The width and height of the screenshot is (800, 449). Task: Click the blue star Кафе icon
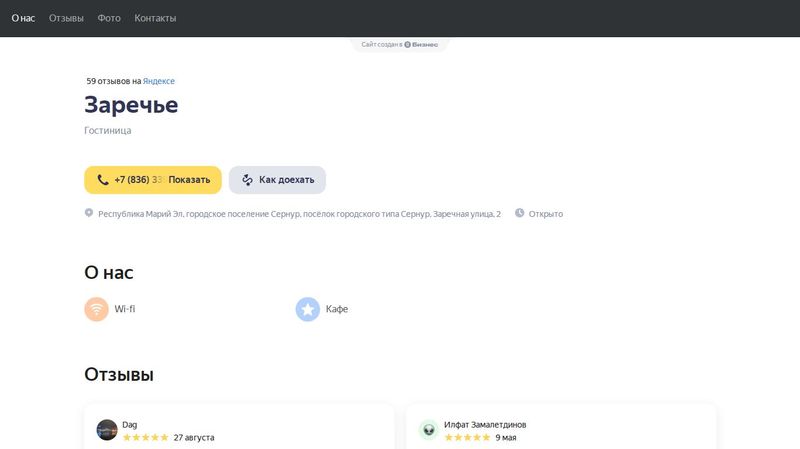(307, 309)
